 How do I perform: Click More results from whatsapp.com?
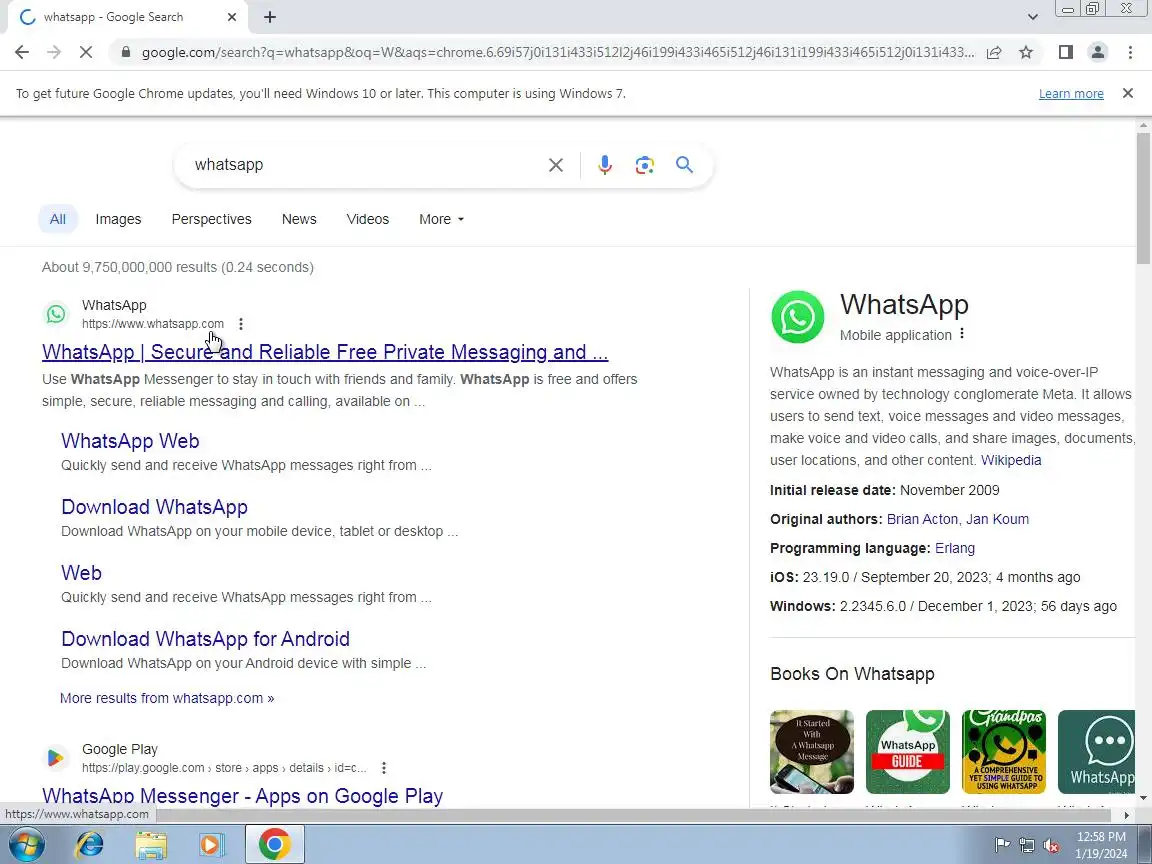[x=167, y=698]
